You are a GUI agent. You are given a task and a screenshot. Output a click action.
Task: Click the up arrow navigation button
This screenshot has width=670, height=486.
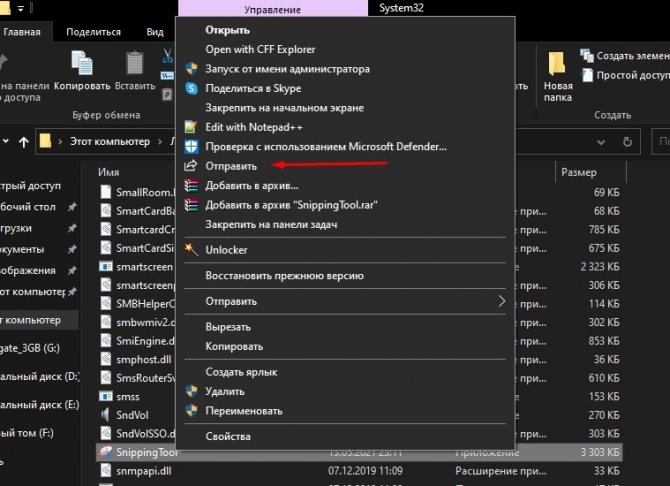coord(24,142)
